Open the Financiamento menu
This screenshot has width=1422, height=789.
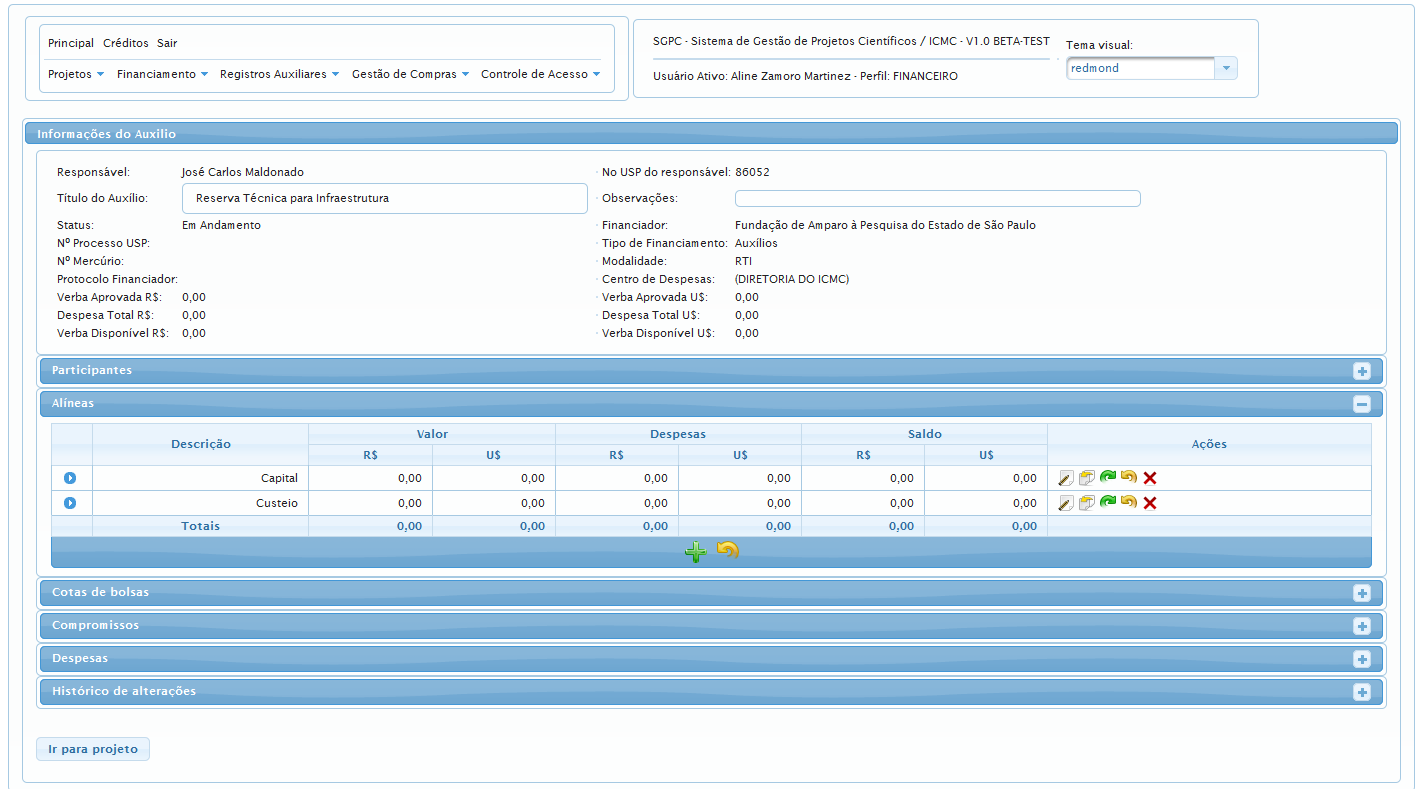pyautogui.click(x=163, y=74)
